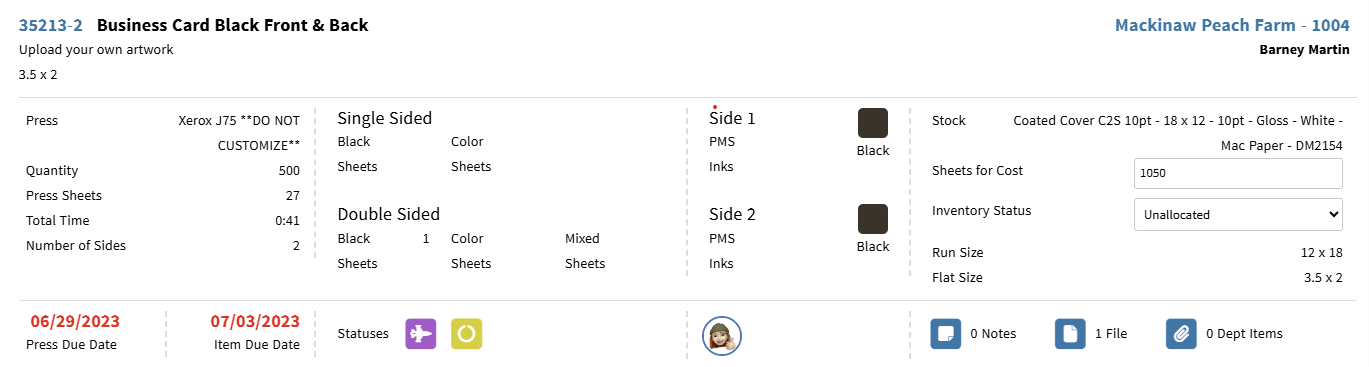Open the 0 Notes icon
1369x367 pixels.
point(946,334)
